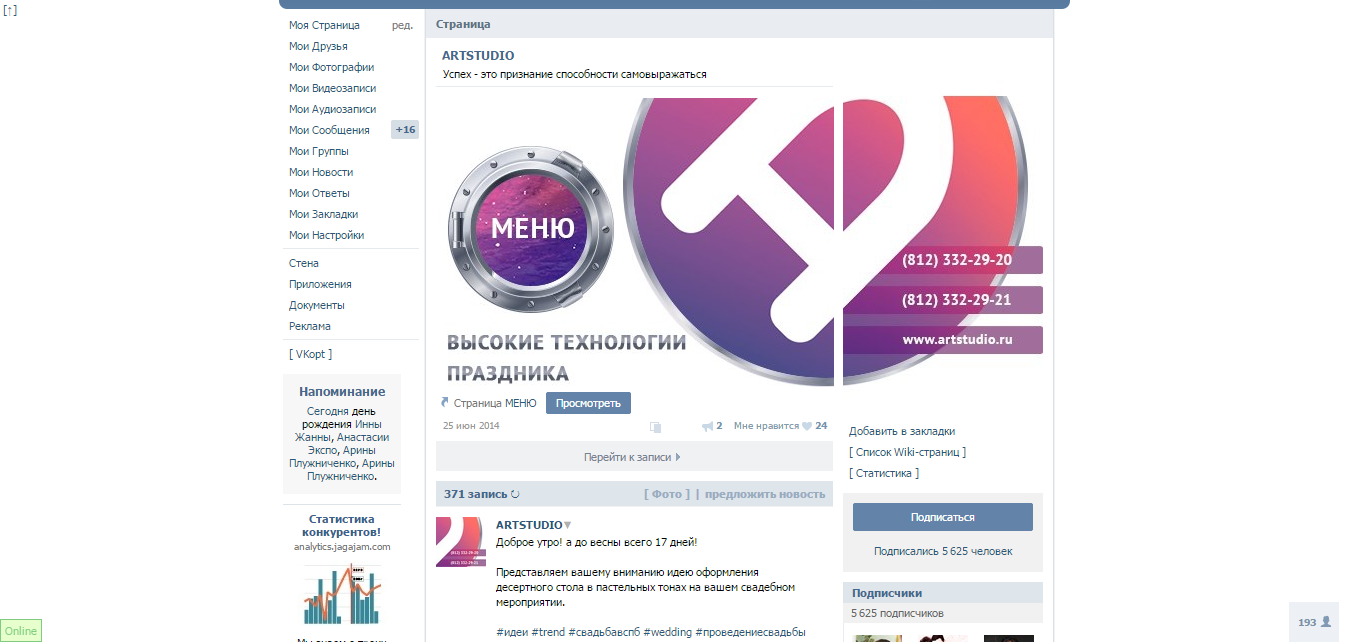1349x644 pixels.
Task: Open Мои Закладки
Action: (x=323, y=214)
